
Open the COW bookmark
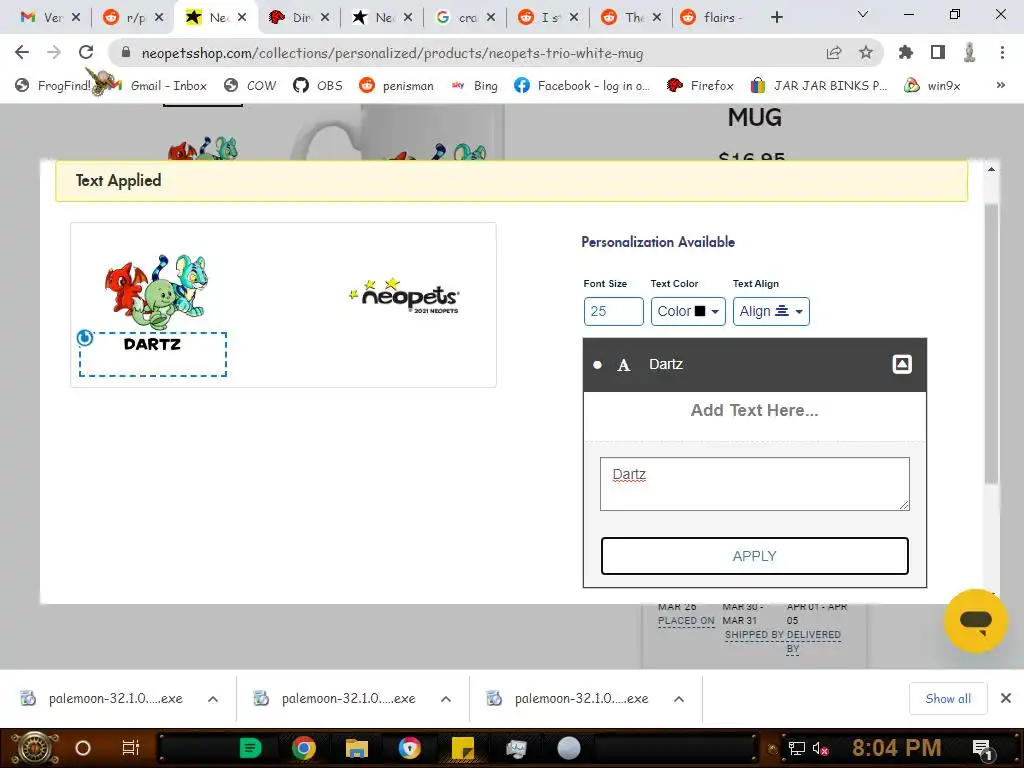tap(251, 86)
